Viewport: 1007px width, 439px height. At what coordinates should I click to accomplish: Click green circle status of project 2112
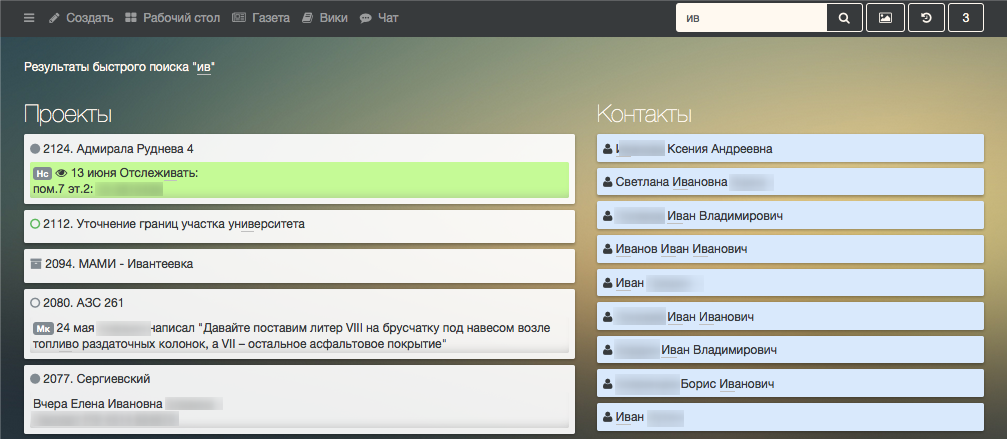[x=35, y=224]
